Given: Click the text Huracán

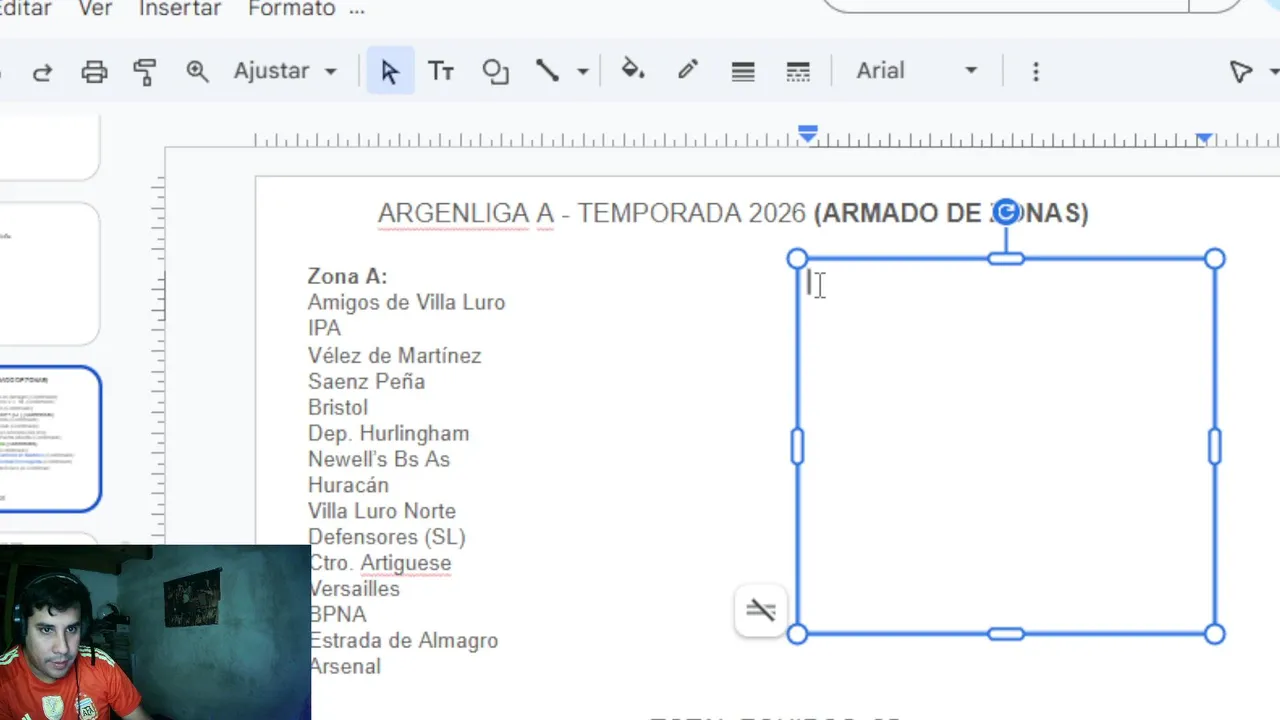Looking at the screenshot, I should click(348, 485).
